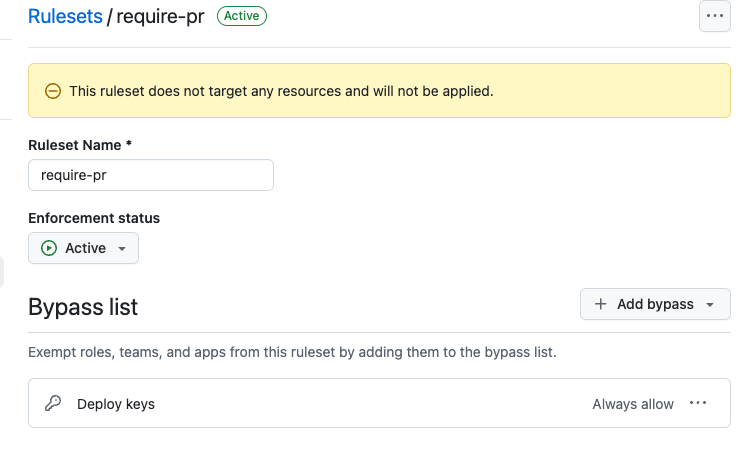The height and width of the screenshot is (458, 751).
Task: Click the play icon in Enforcement status
Action: (x=49, y=248)
